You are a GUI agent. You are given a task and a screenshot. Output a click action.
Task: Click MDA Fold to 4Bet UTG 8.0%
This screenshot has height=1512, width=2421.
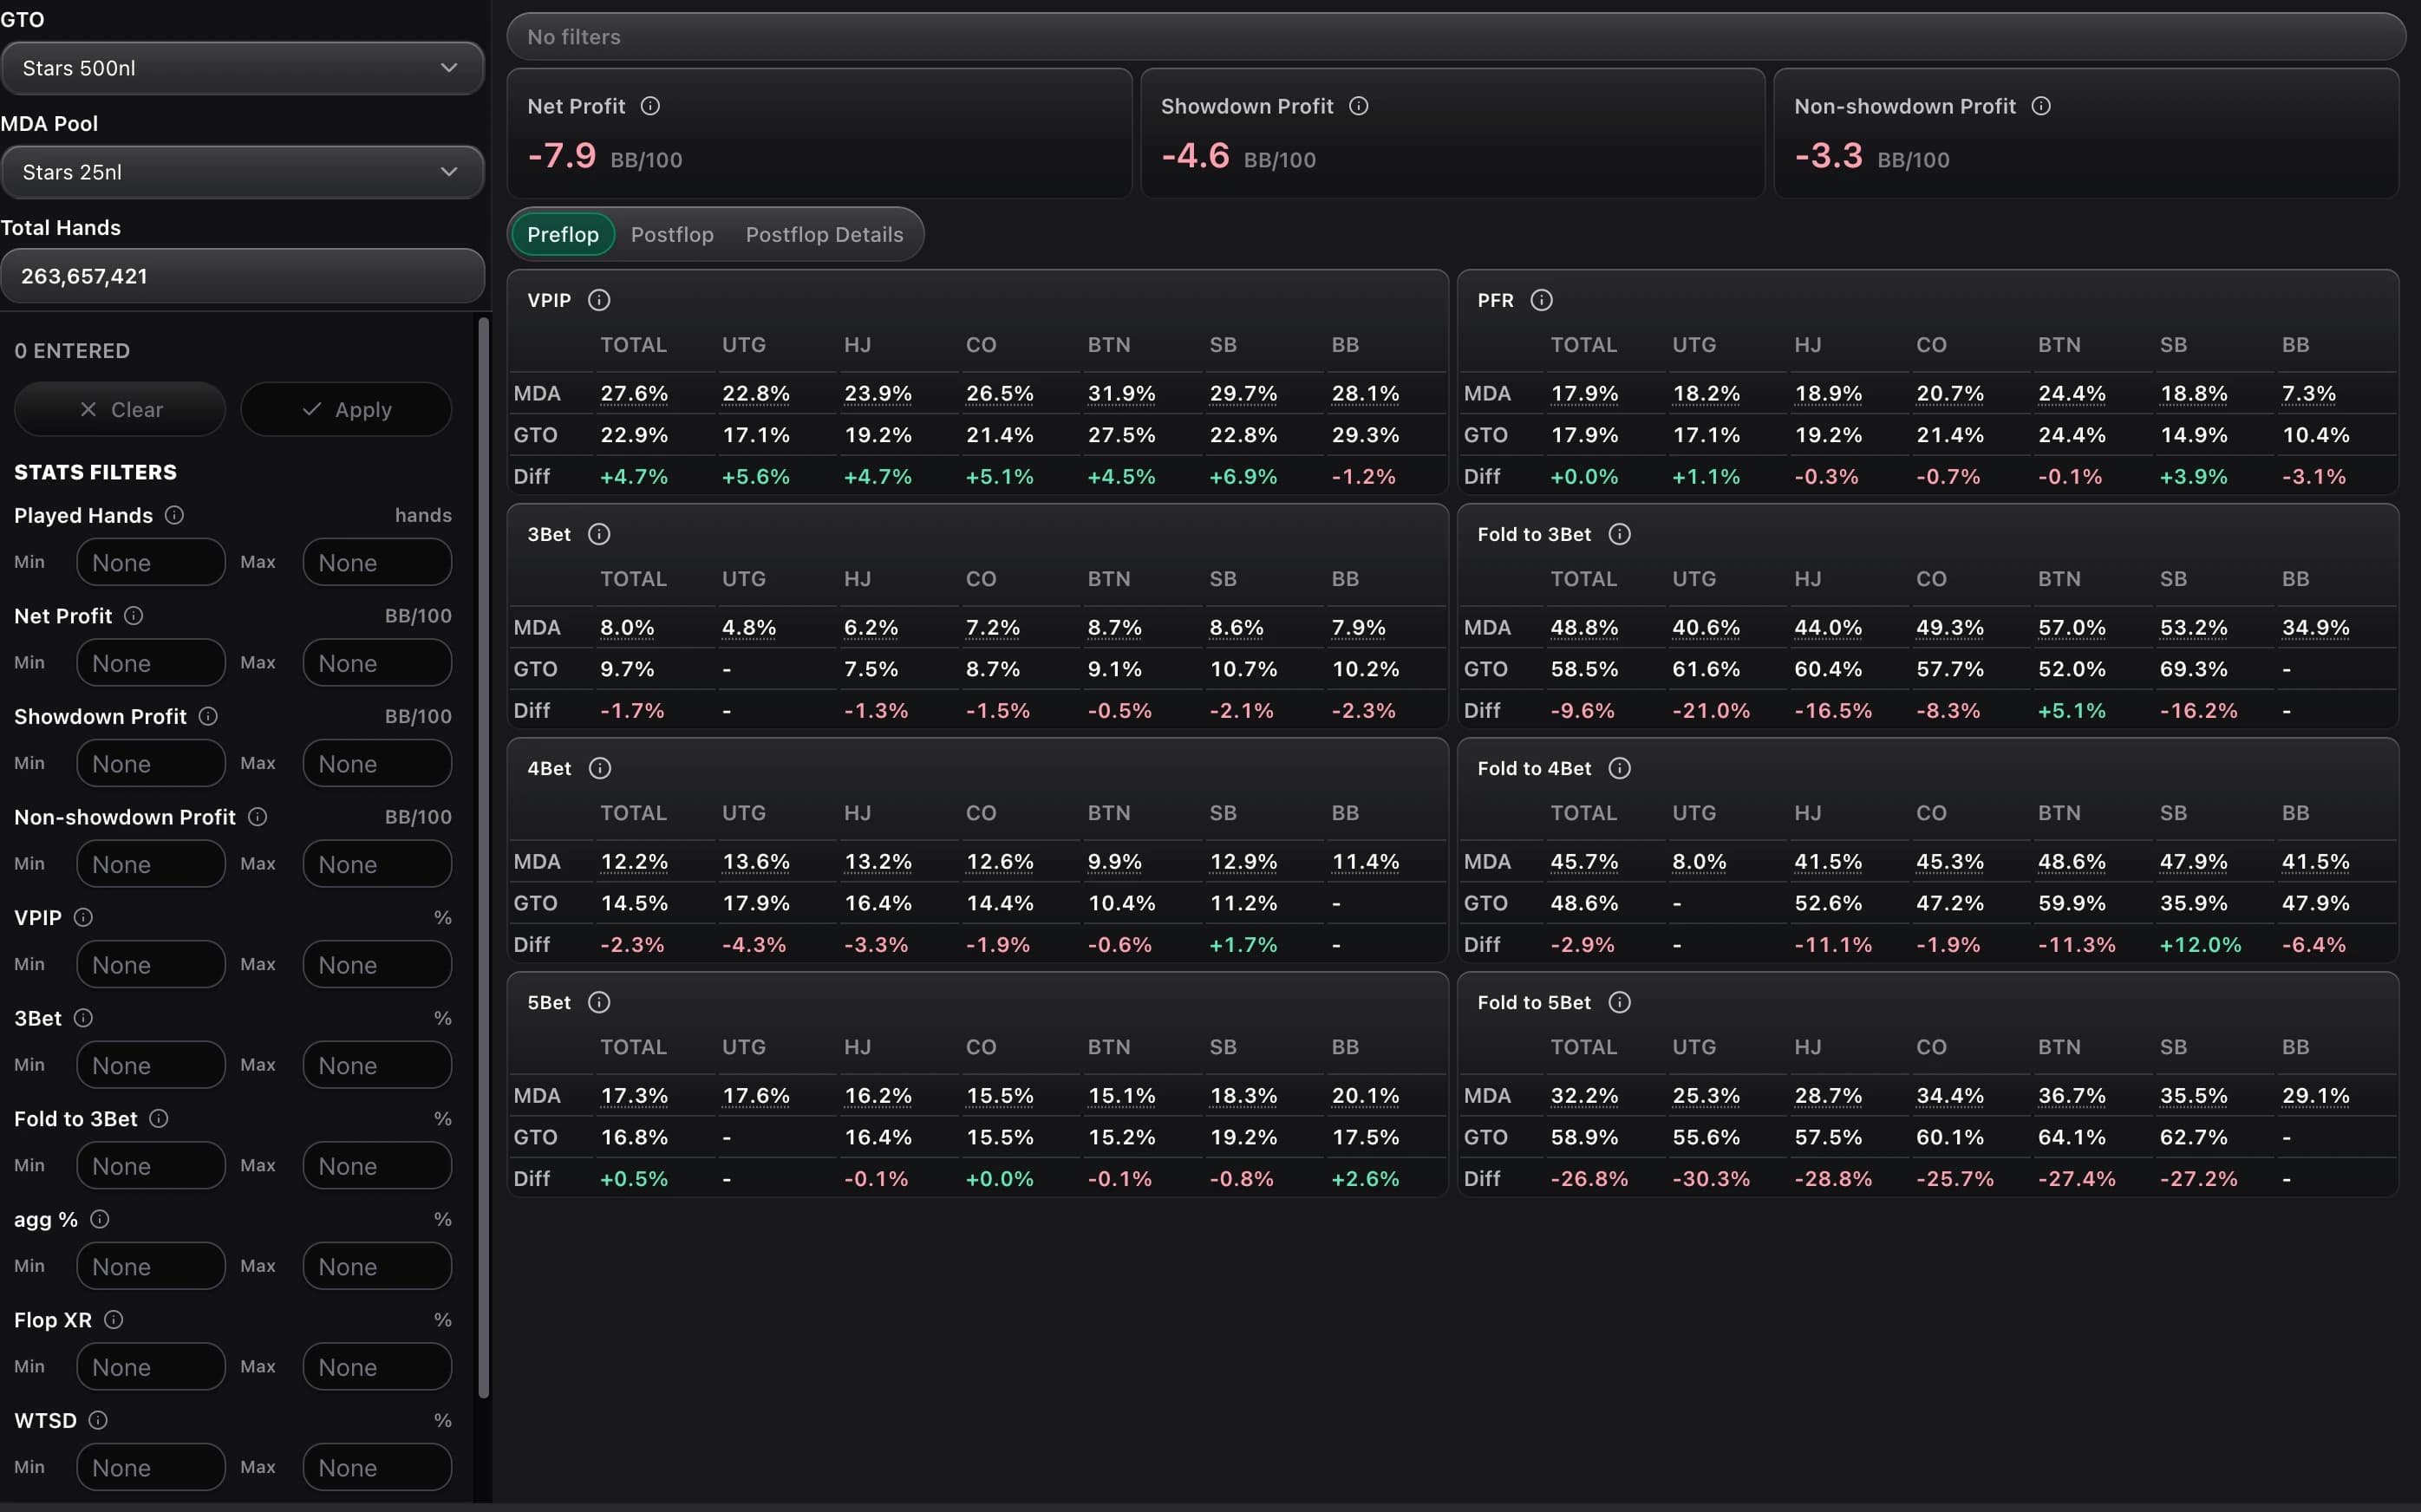coord(1699,862)
